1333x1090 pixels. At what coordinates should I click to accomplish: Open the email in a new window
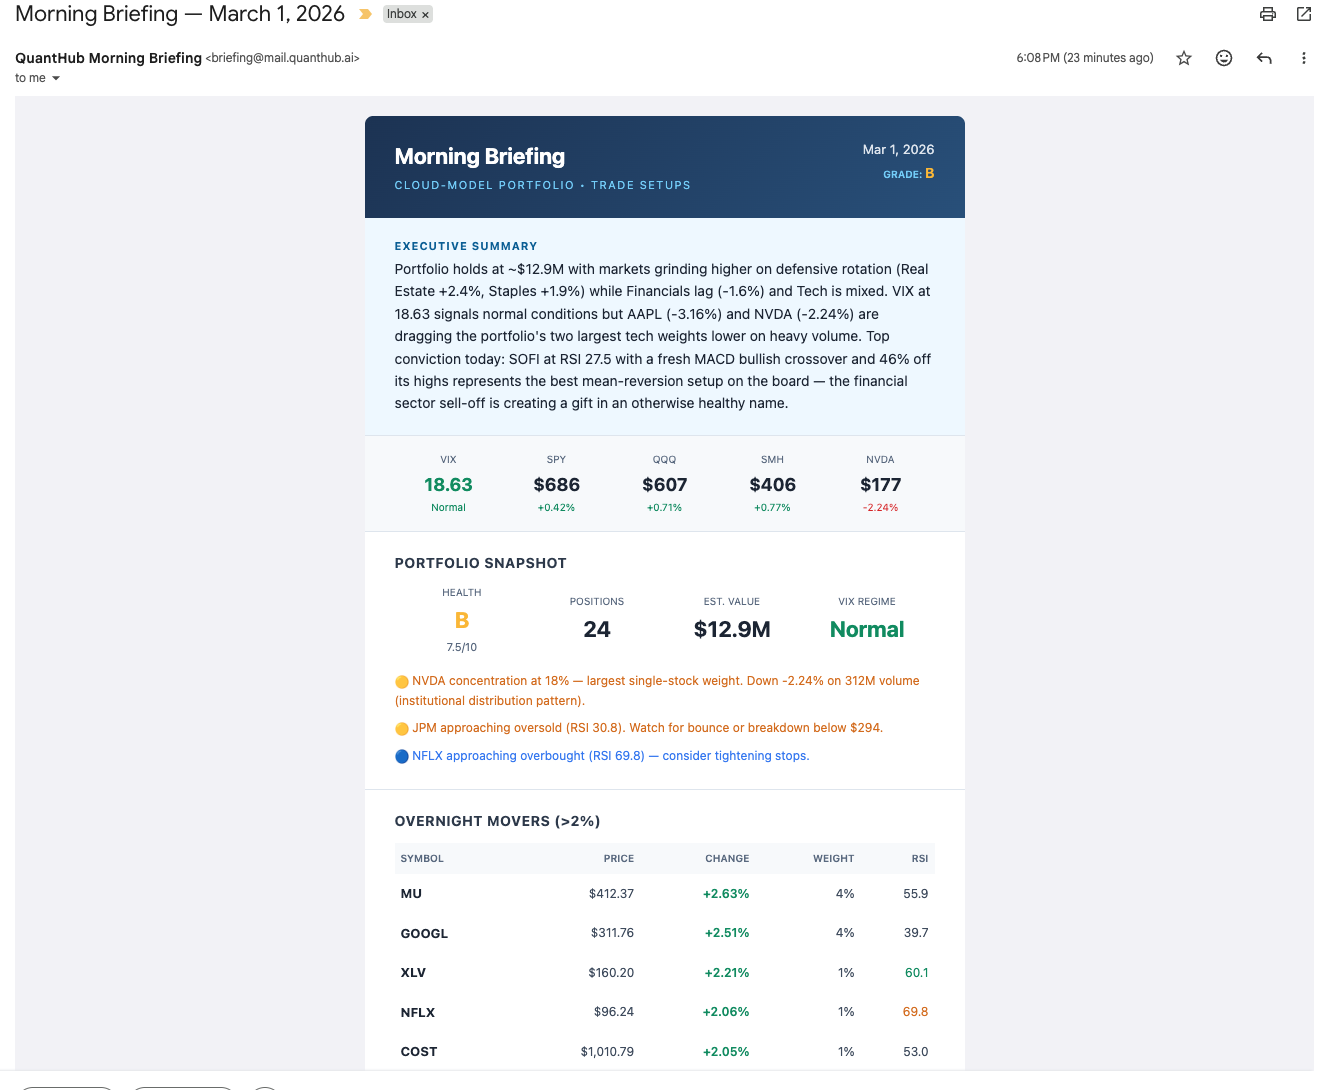[1303, 14]
